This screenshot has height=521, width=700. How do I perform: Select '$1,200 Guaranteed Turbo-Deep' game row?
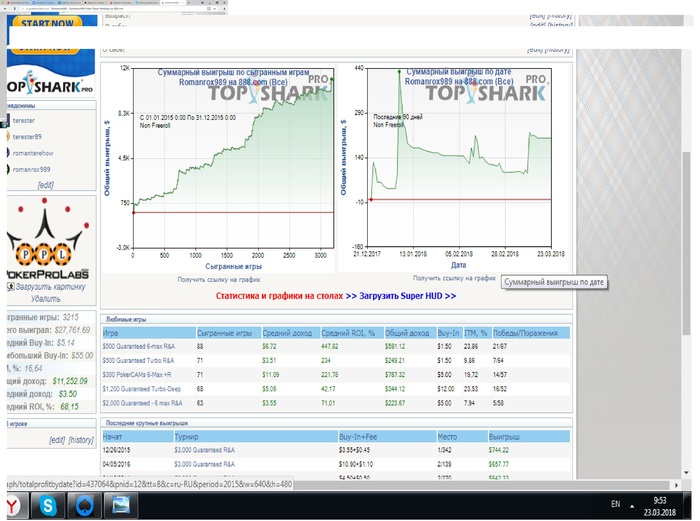[336, 389]
